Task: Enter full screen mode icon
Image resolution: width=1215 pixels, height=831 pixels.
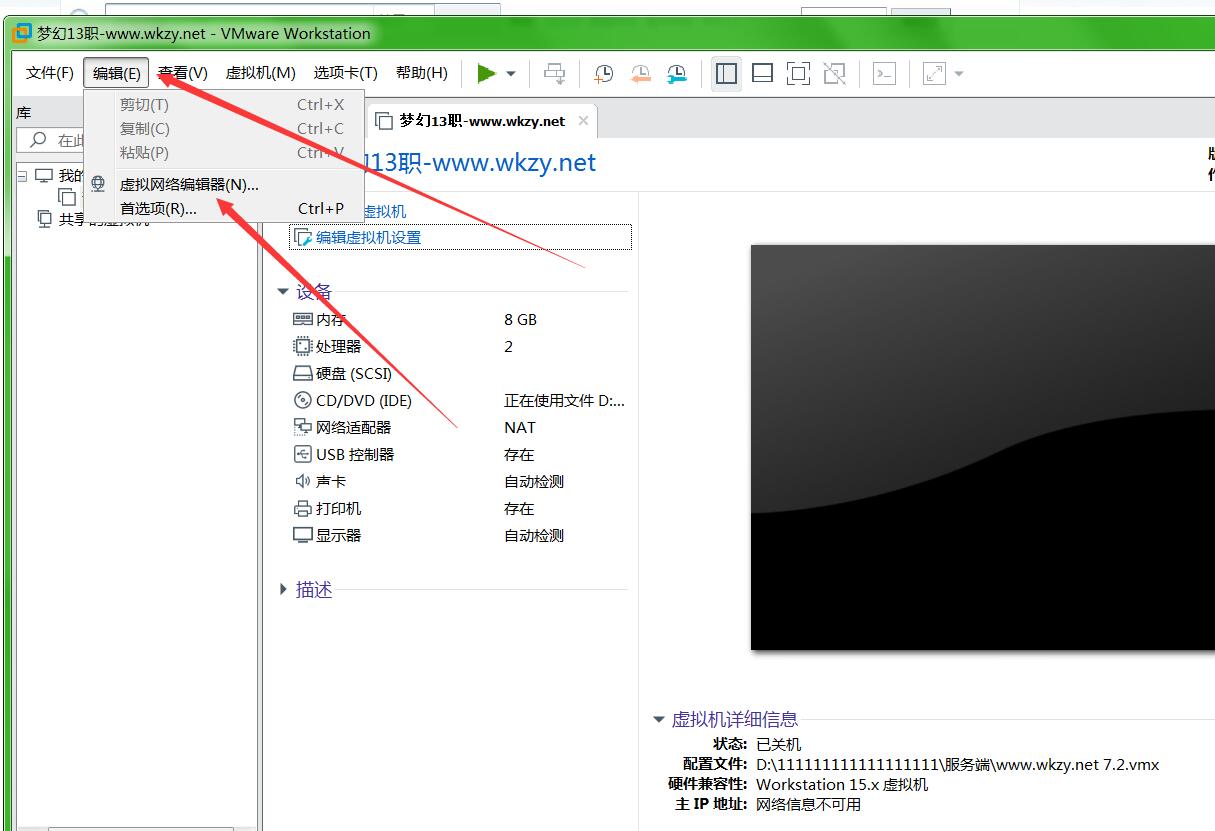Action: point(798,73)
